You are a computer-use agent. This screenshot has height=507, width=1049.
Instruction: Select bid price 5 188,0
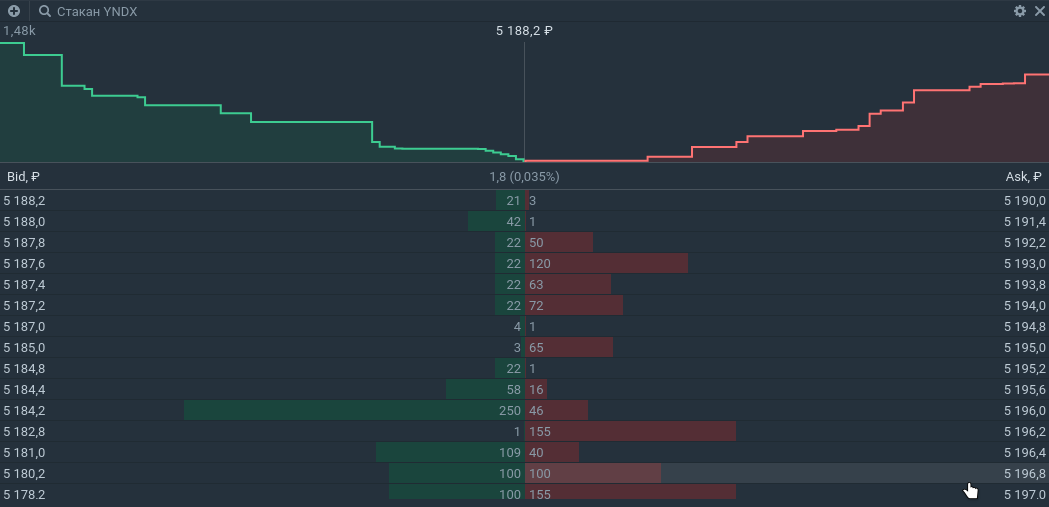(x=24, y=221)
